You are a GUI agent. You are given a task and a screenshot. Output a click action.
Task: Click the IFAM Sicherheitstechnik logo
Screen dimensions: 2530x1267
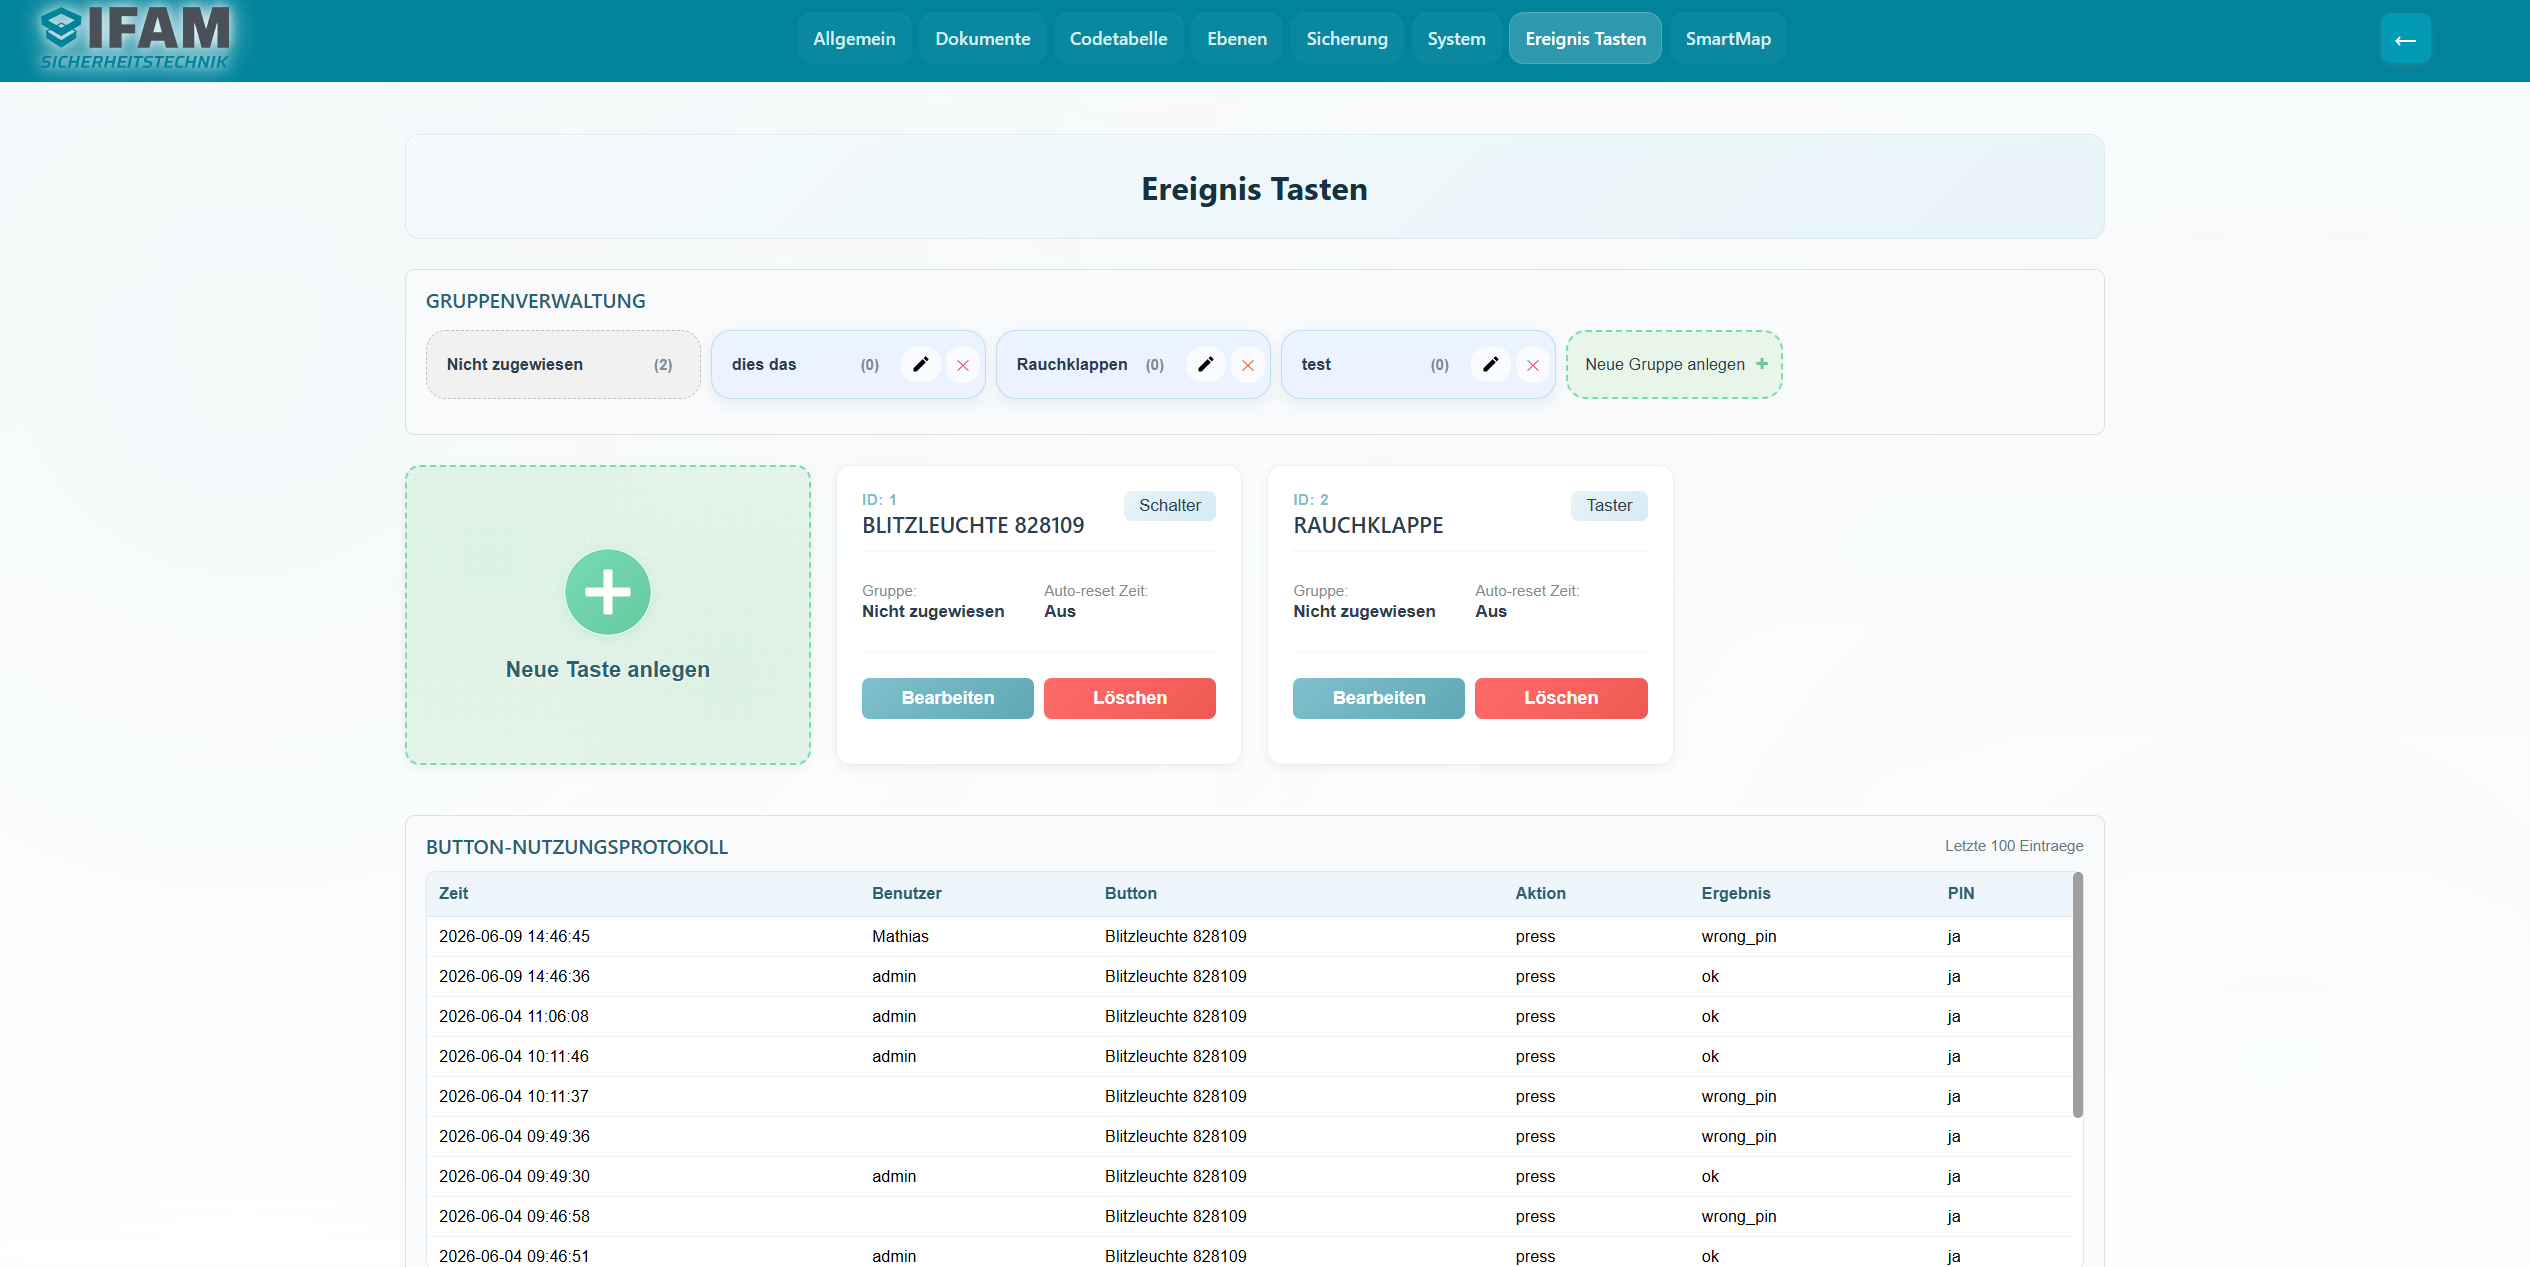pyautogui.click(x=136, y=38)
